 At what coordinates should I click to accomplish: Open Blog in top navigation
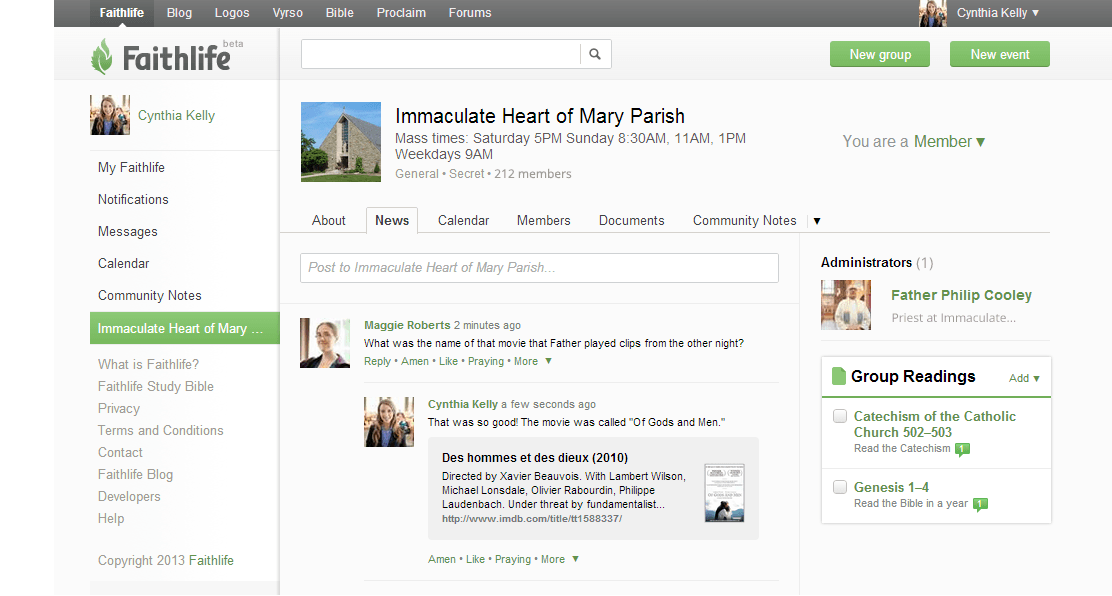coord(179,13)
